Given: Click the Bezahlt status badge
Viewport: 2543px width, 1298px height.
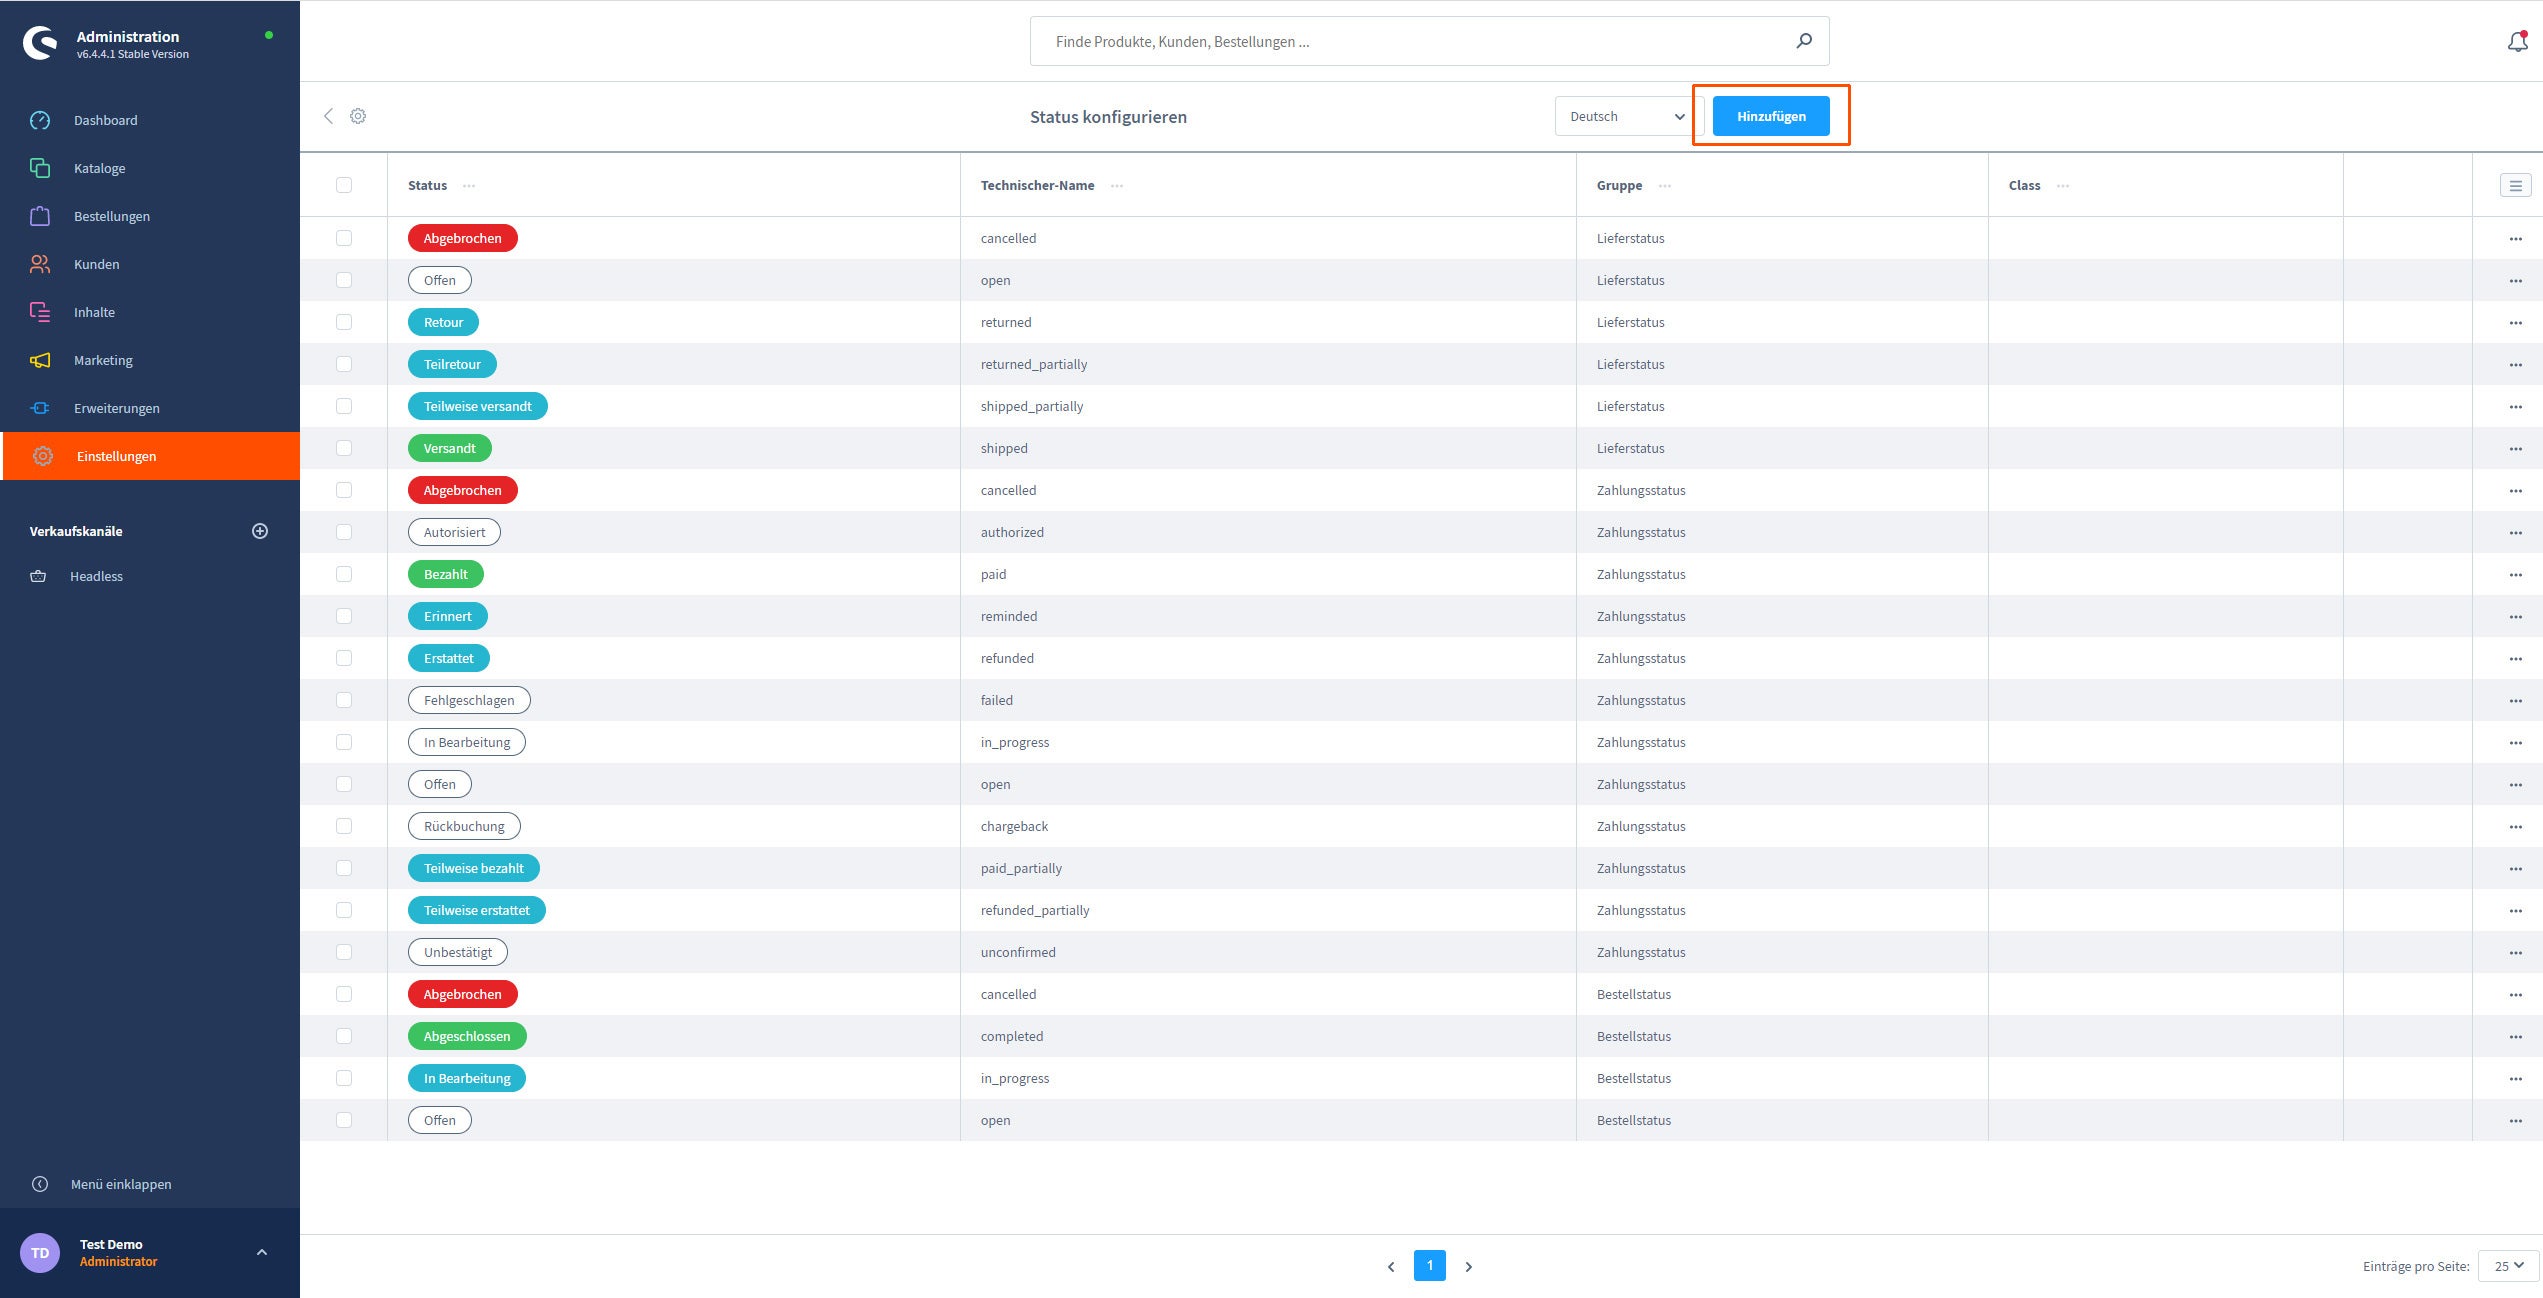Looking at the screenshot, I should point(446,574).
